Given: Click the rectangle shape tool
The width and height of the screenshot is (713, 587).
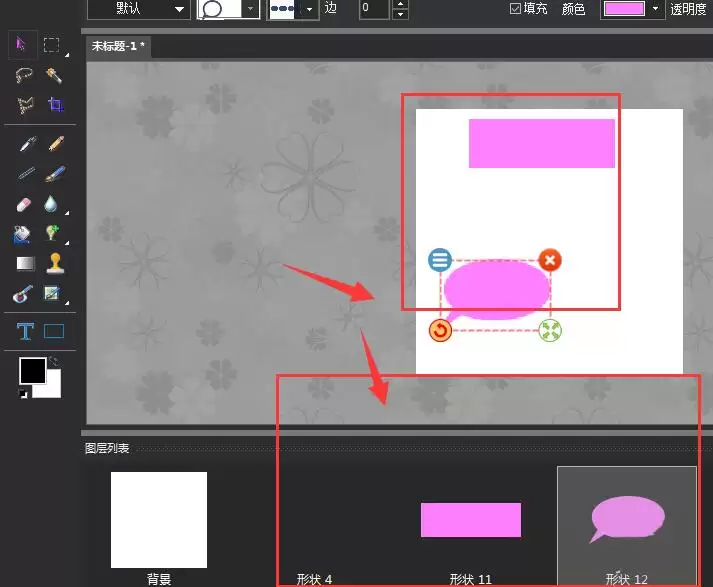Looking at the screenshot, I should (x=54, y=331).
